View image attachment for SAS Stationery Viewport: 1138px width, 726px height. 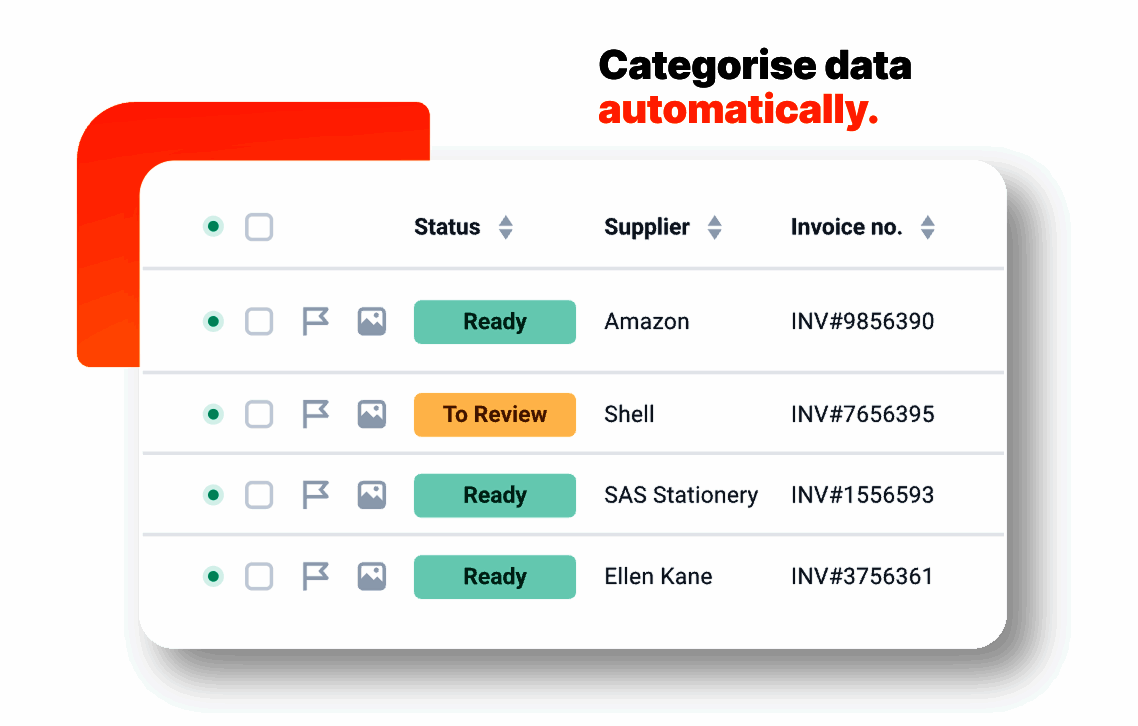point(372,494)
